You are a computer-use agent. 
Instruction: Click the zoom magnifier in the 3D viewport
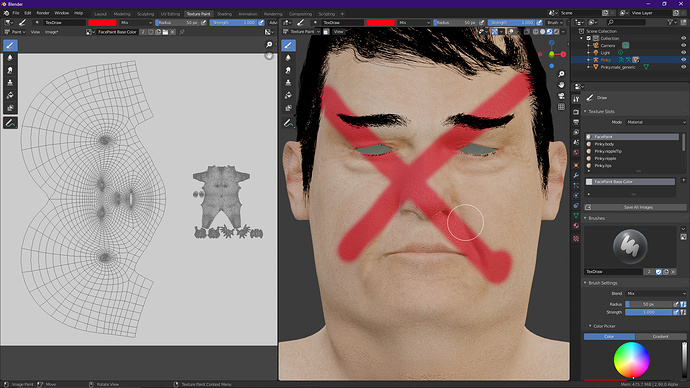pos(561,74)
